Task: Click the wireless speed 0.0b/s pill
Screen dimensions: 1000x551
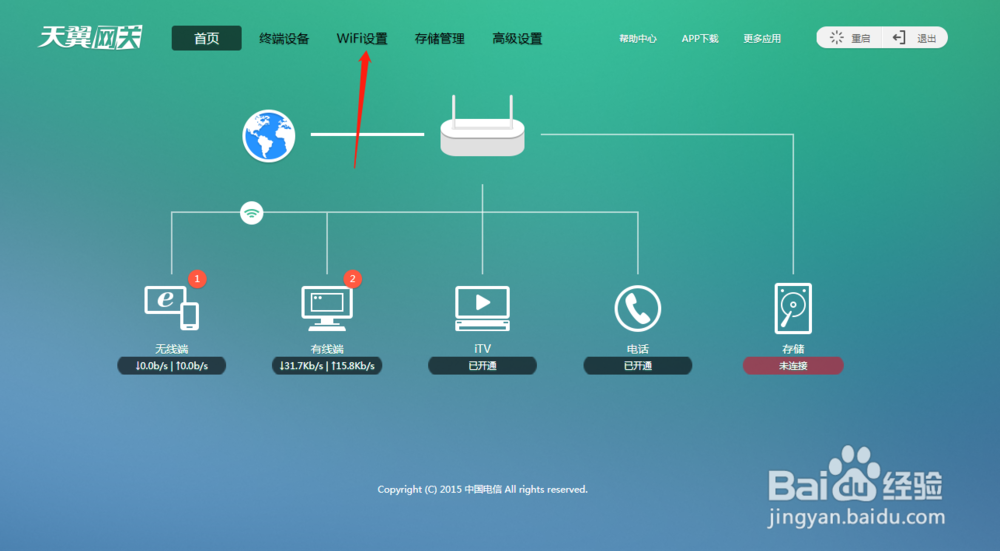Action: tap(172, 366)
